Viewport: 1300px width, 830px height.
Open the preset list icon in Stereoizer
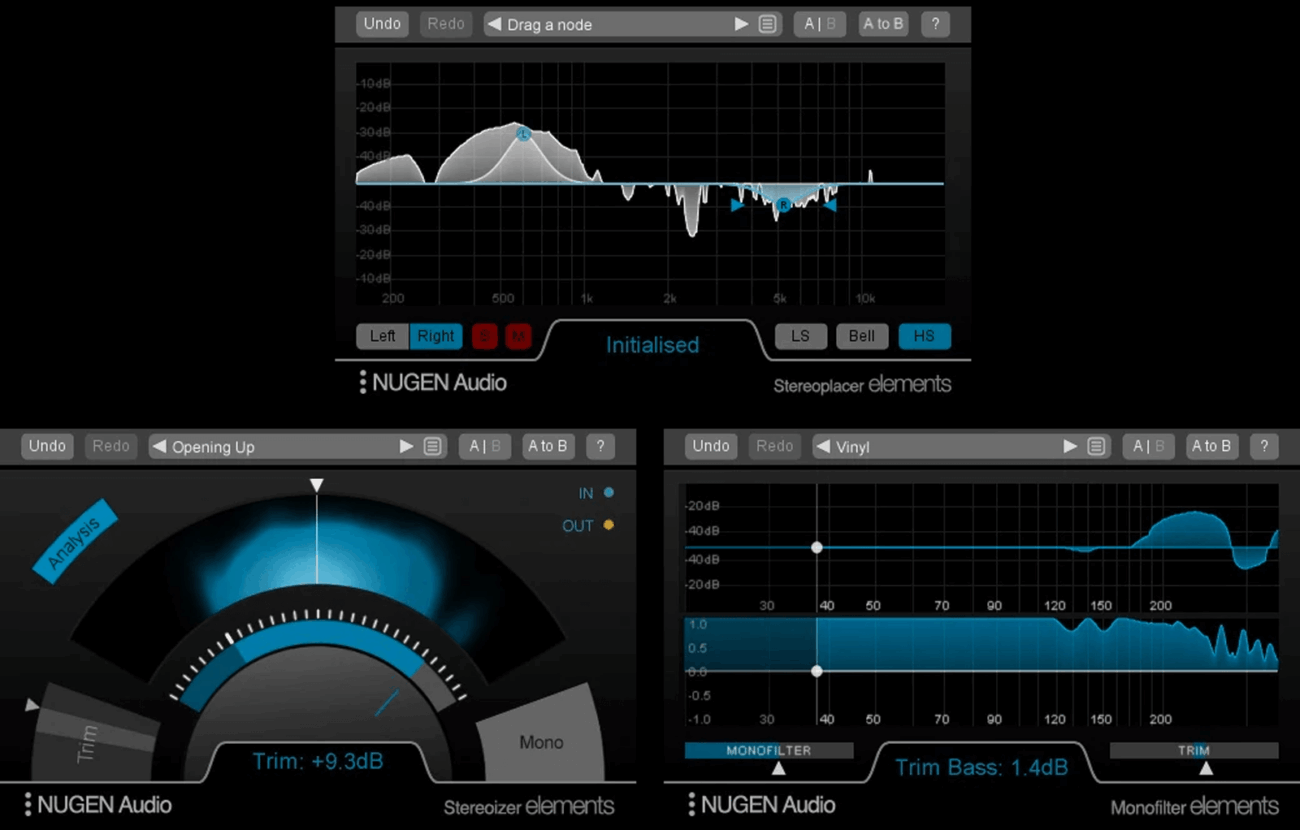point(432,446)
